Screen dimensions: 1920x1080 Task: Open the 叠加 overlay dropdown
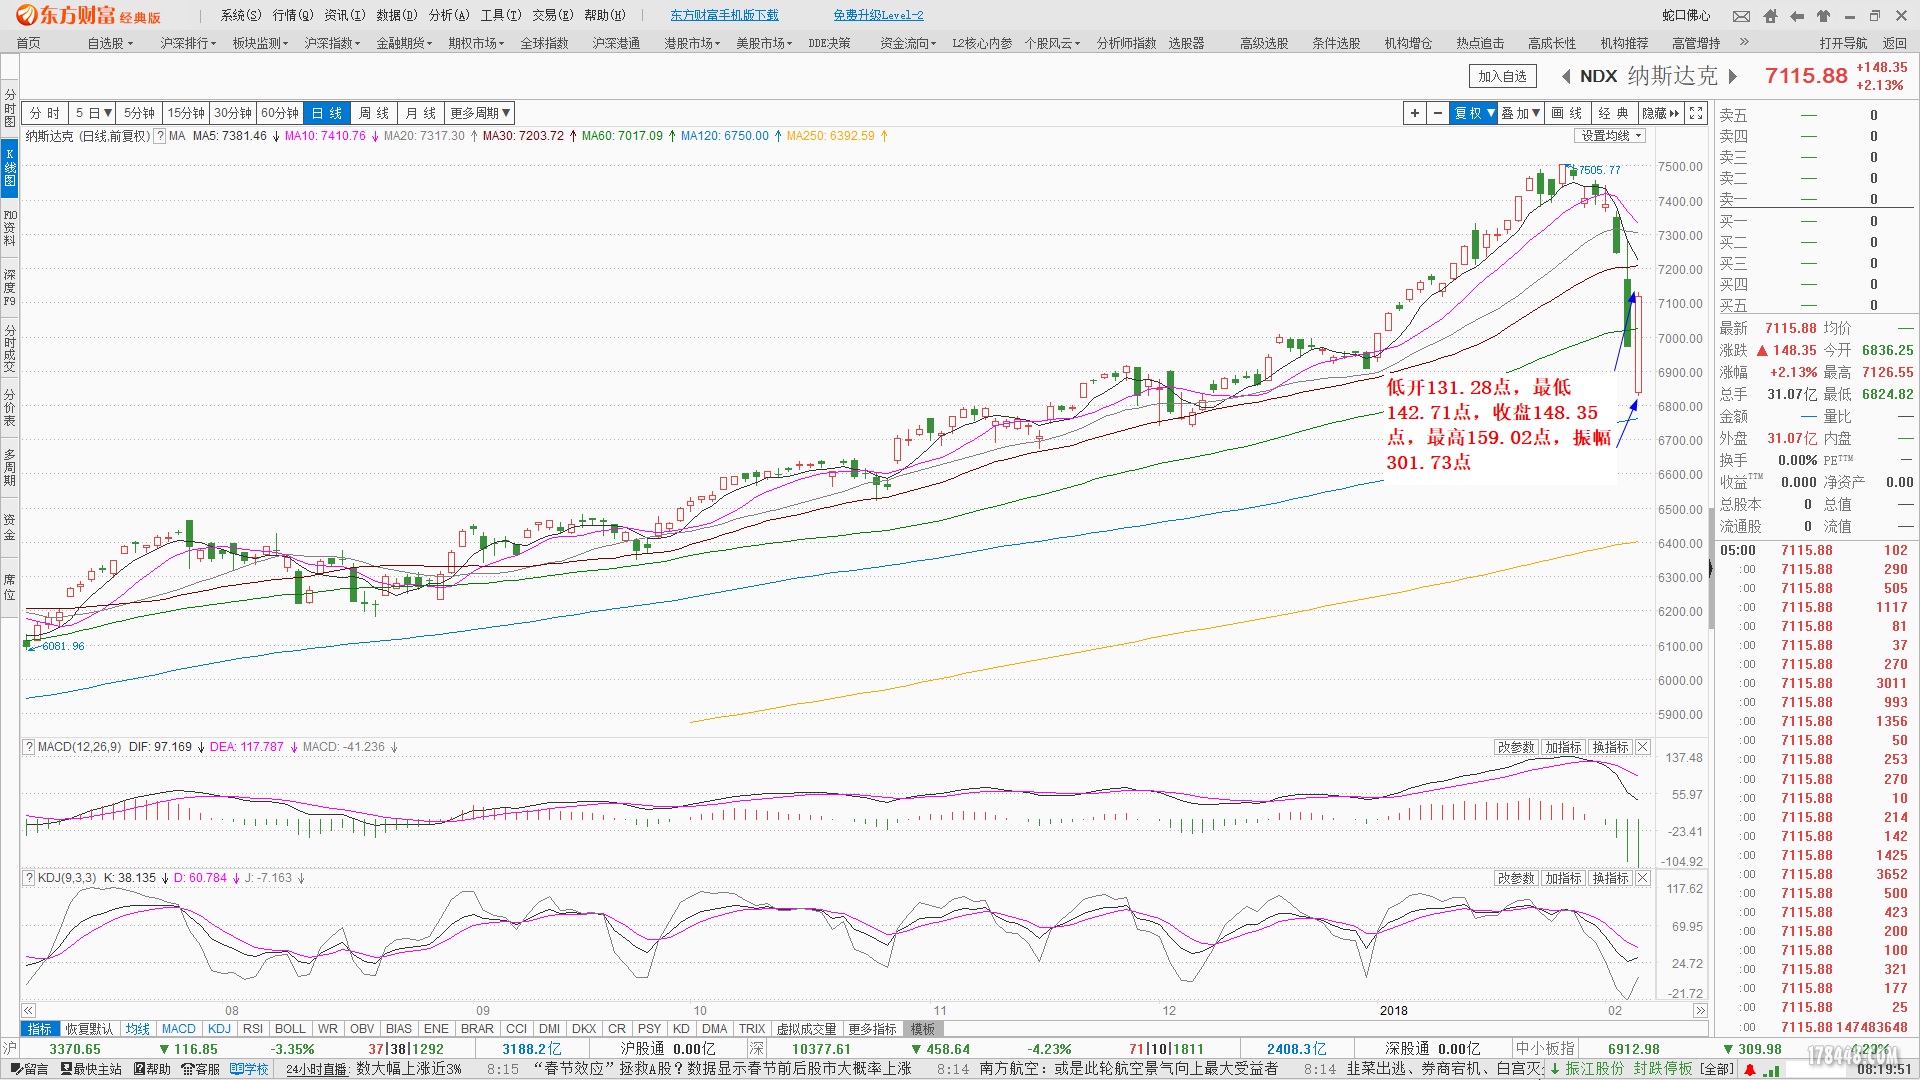1521,113
